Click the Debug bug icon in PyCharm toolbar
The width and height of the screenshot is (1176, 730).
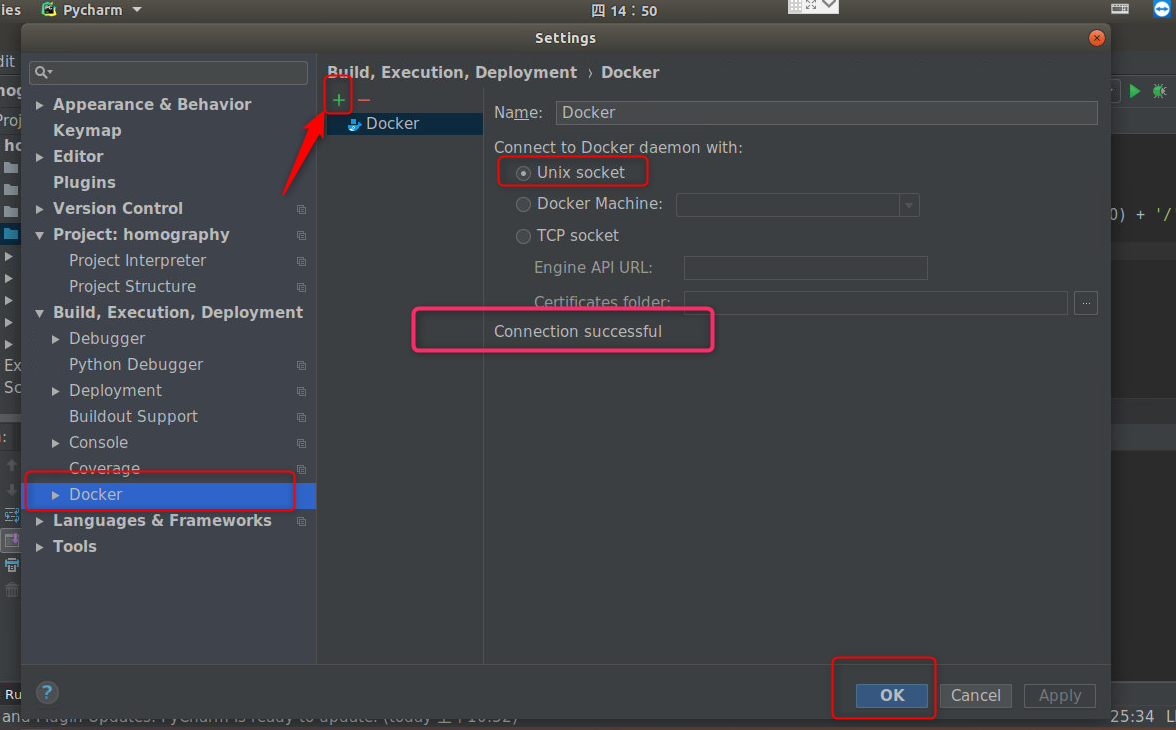[1159, 91]
